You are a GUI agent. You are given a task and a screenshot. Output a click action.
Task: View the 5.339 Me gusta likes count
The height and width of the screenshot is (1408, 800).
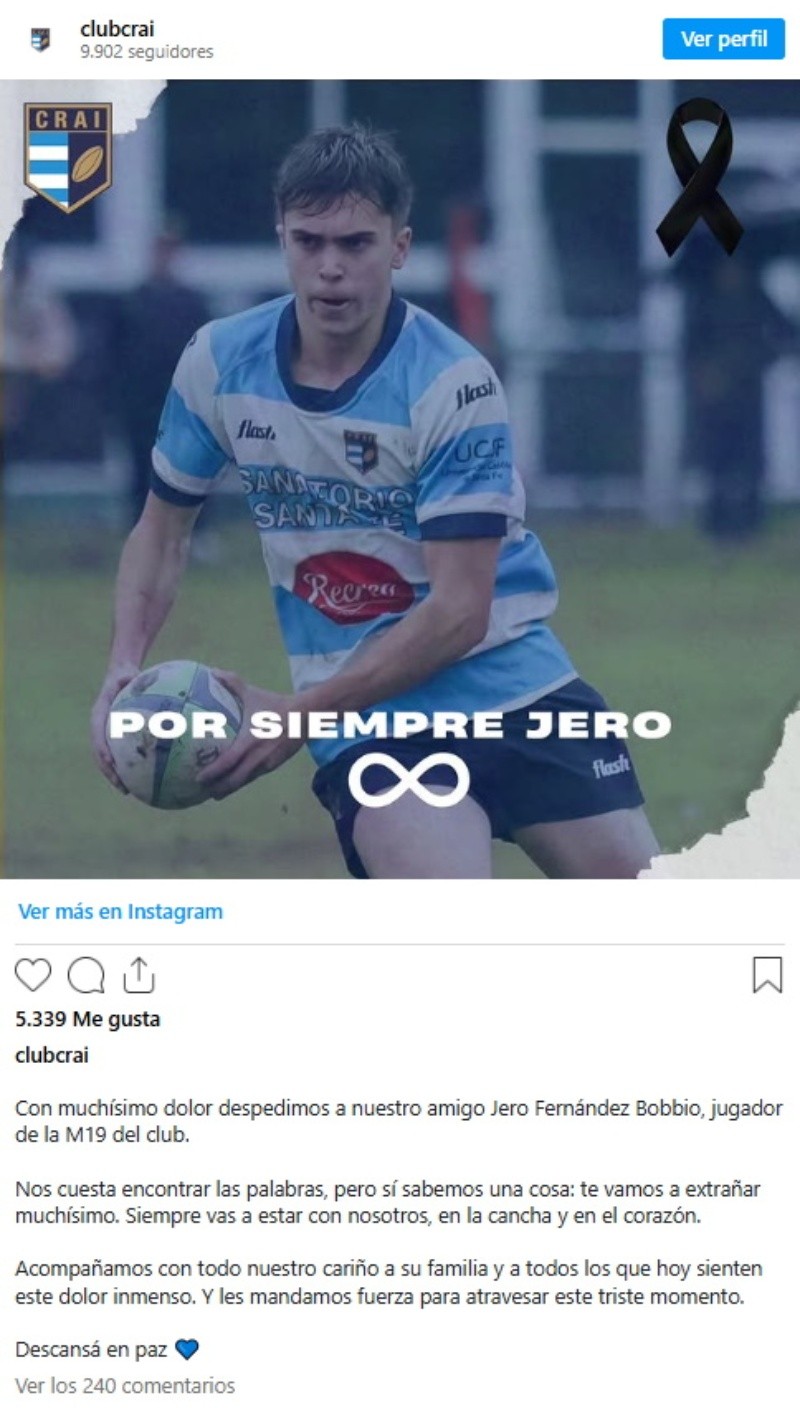pos(88,1019)
